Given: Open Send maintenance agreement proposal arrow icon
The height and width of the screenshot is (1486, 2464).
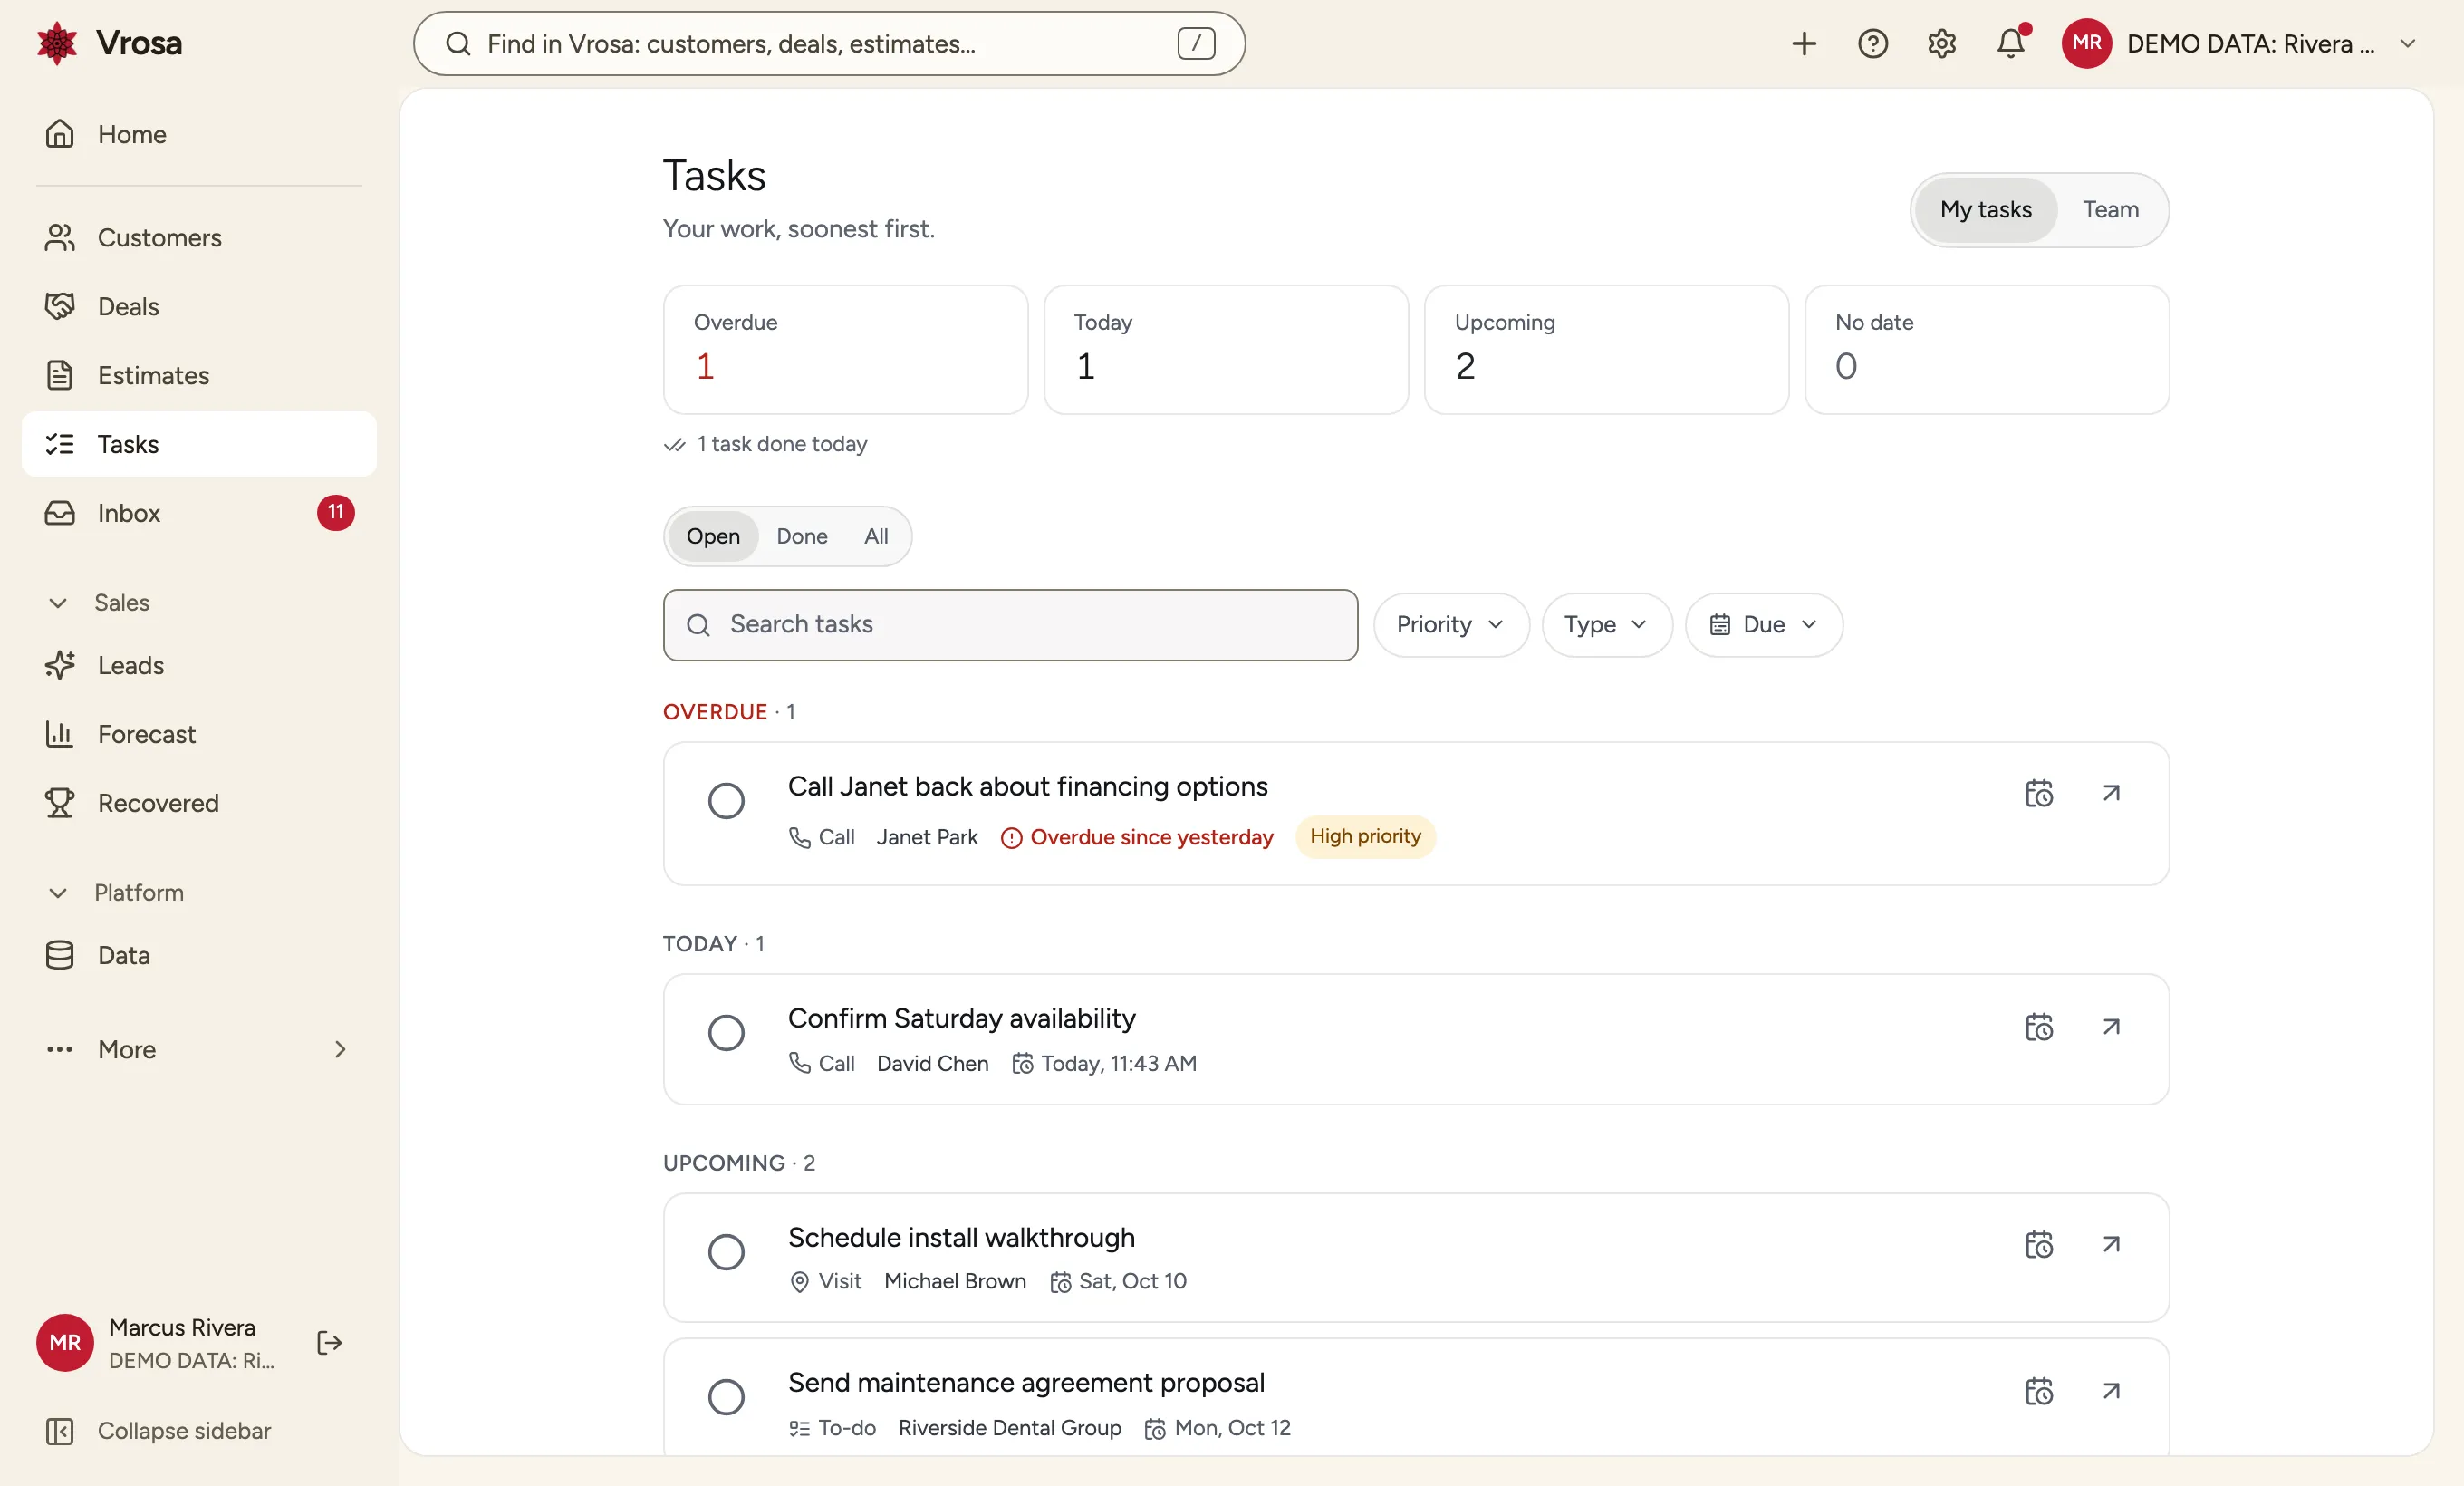Looking at the screenshot, I should (2111, 1391).
